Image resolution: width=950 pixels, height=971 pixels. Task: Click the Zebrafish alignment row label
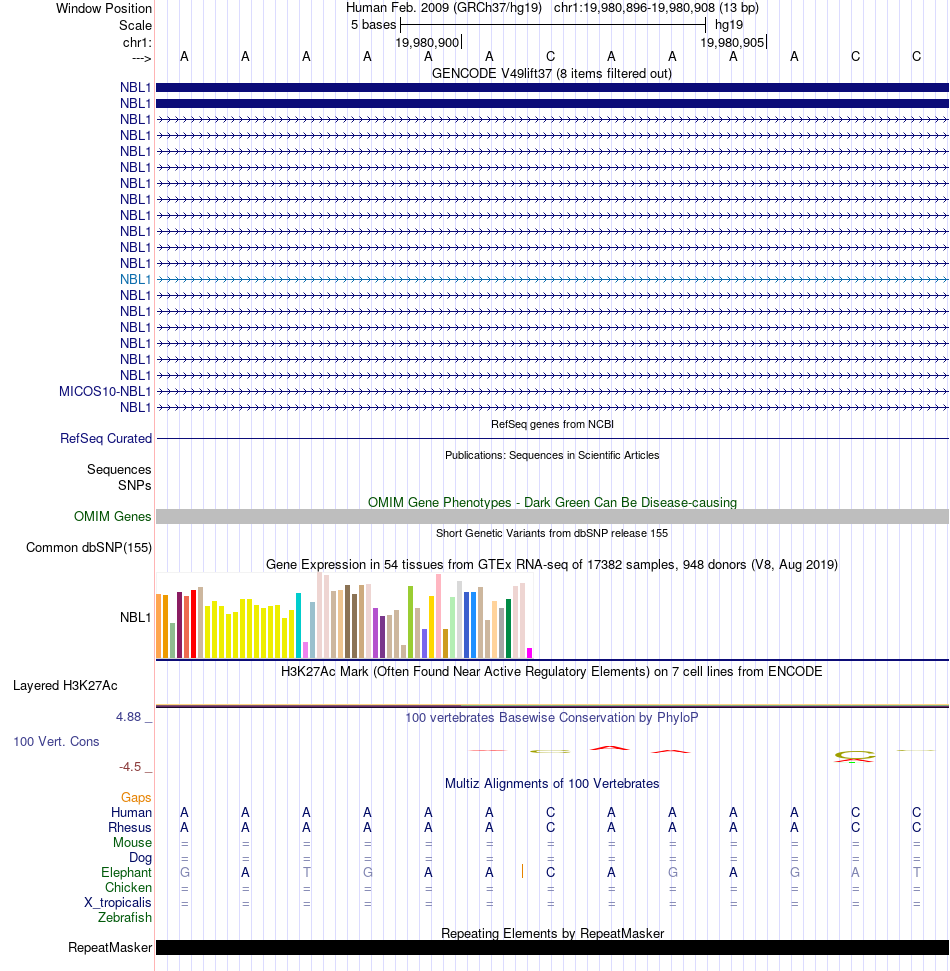coord(124,917)
